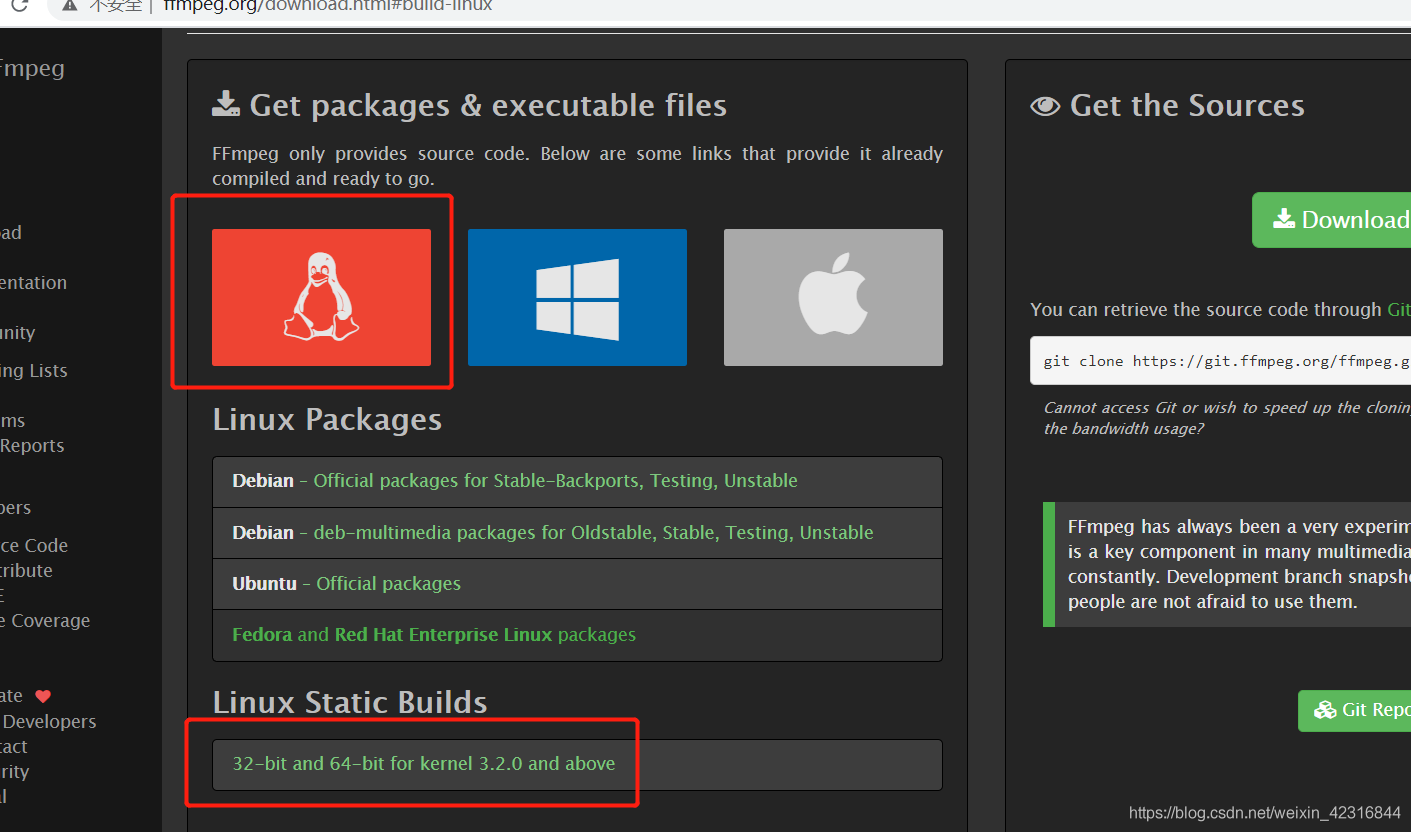The width and height of the screenshot is (1411, 832).
Task: Select the gray Apple logo tile
Action: click(x=833, y=297)
